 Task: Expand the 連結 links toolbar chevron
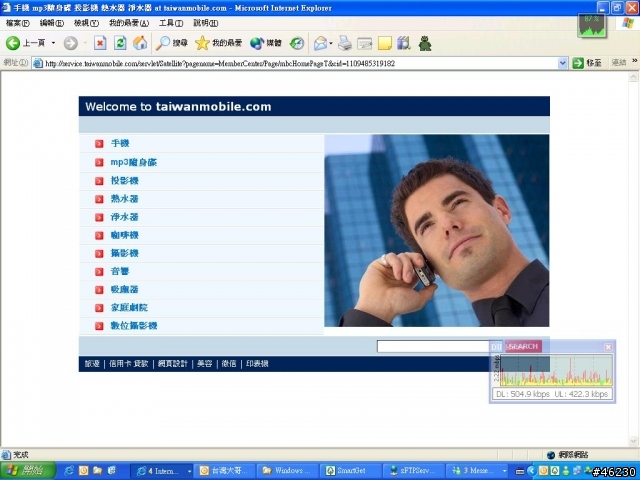635,61
